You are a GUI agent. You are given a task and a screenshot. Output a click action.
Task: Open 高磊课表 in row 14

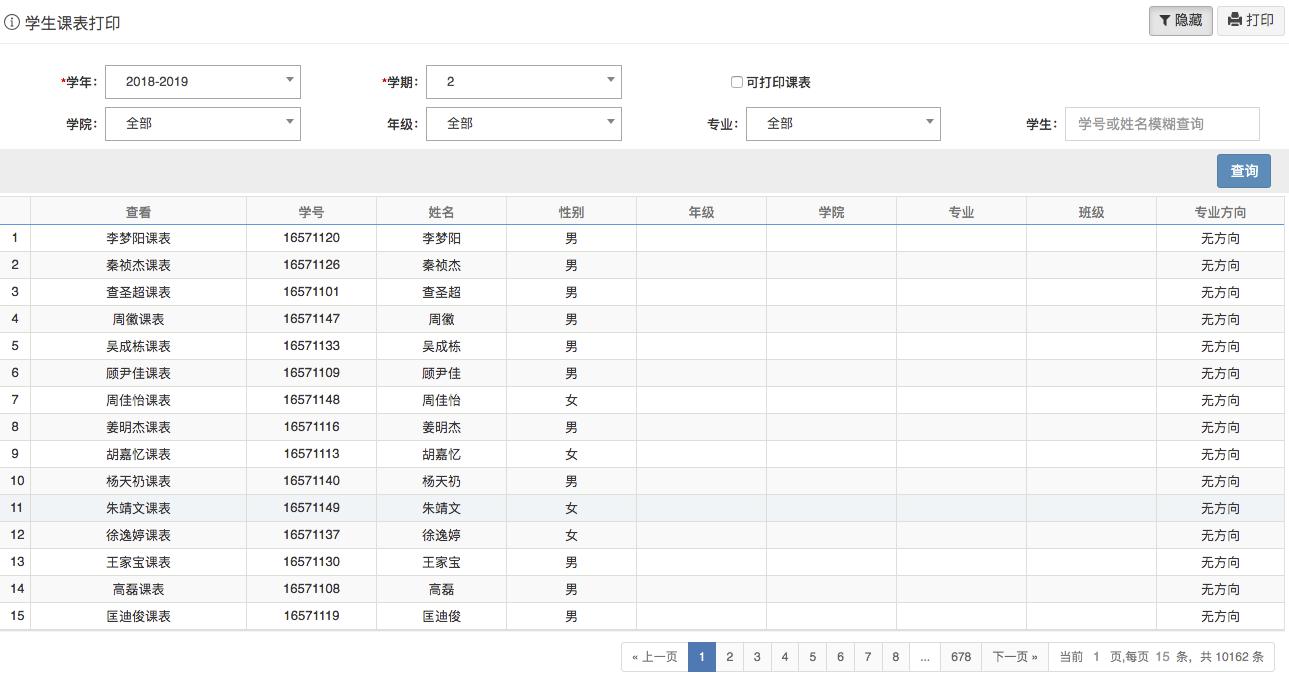point(139,589)
